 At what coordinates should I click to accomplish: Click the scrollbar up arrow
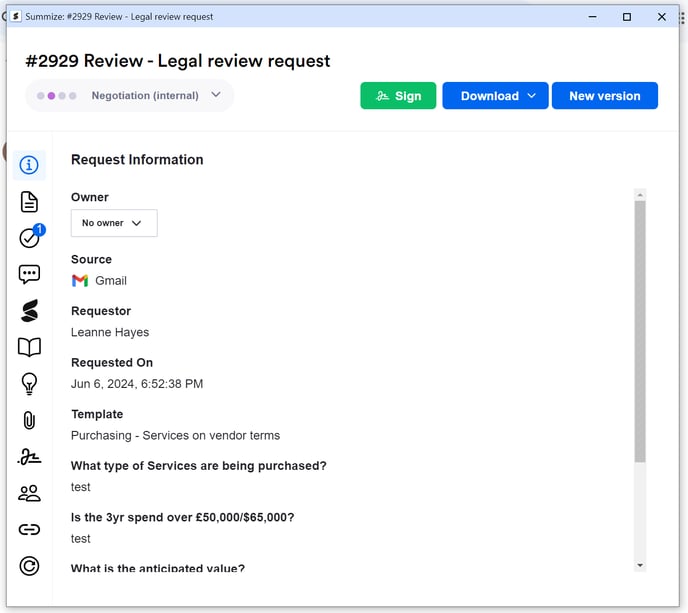click(640, 194)
